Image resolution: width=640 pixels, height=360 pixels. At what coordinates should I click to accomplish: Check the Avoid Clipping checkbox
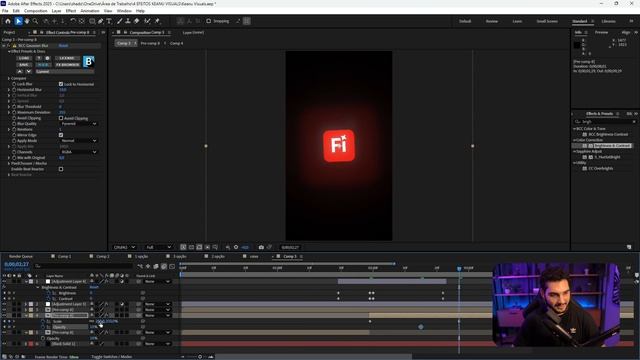(61, 118)
